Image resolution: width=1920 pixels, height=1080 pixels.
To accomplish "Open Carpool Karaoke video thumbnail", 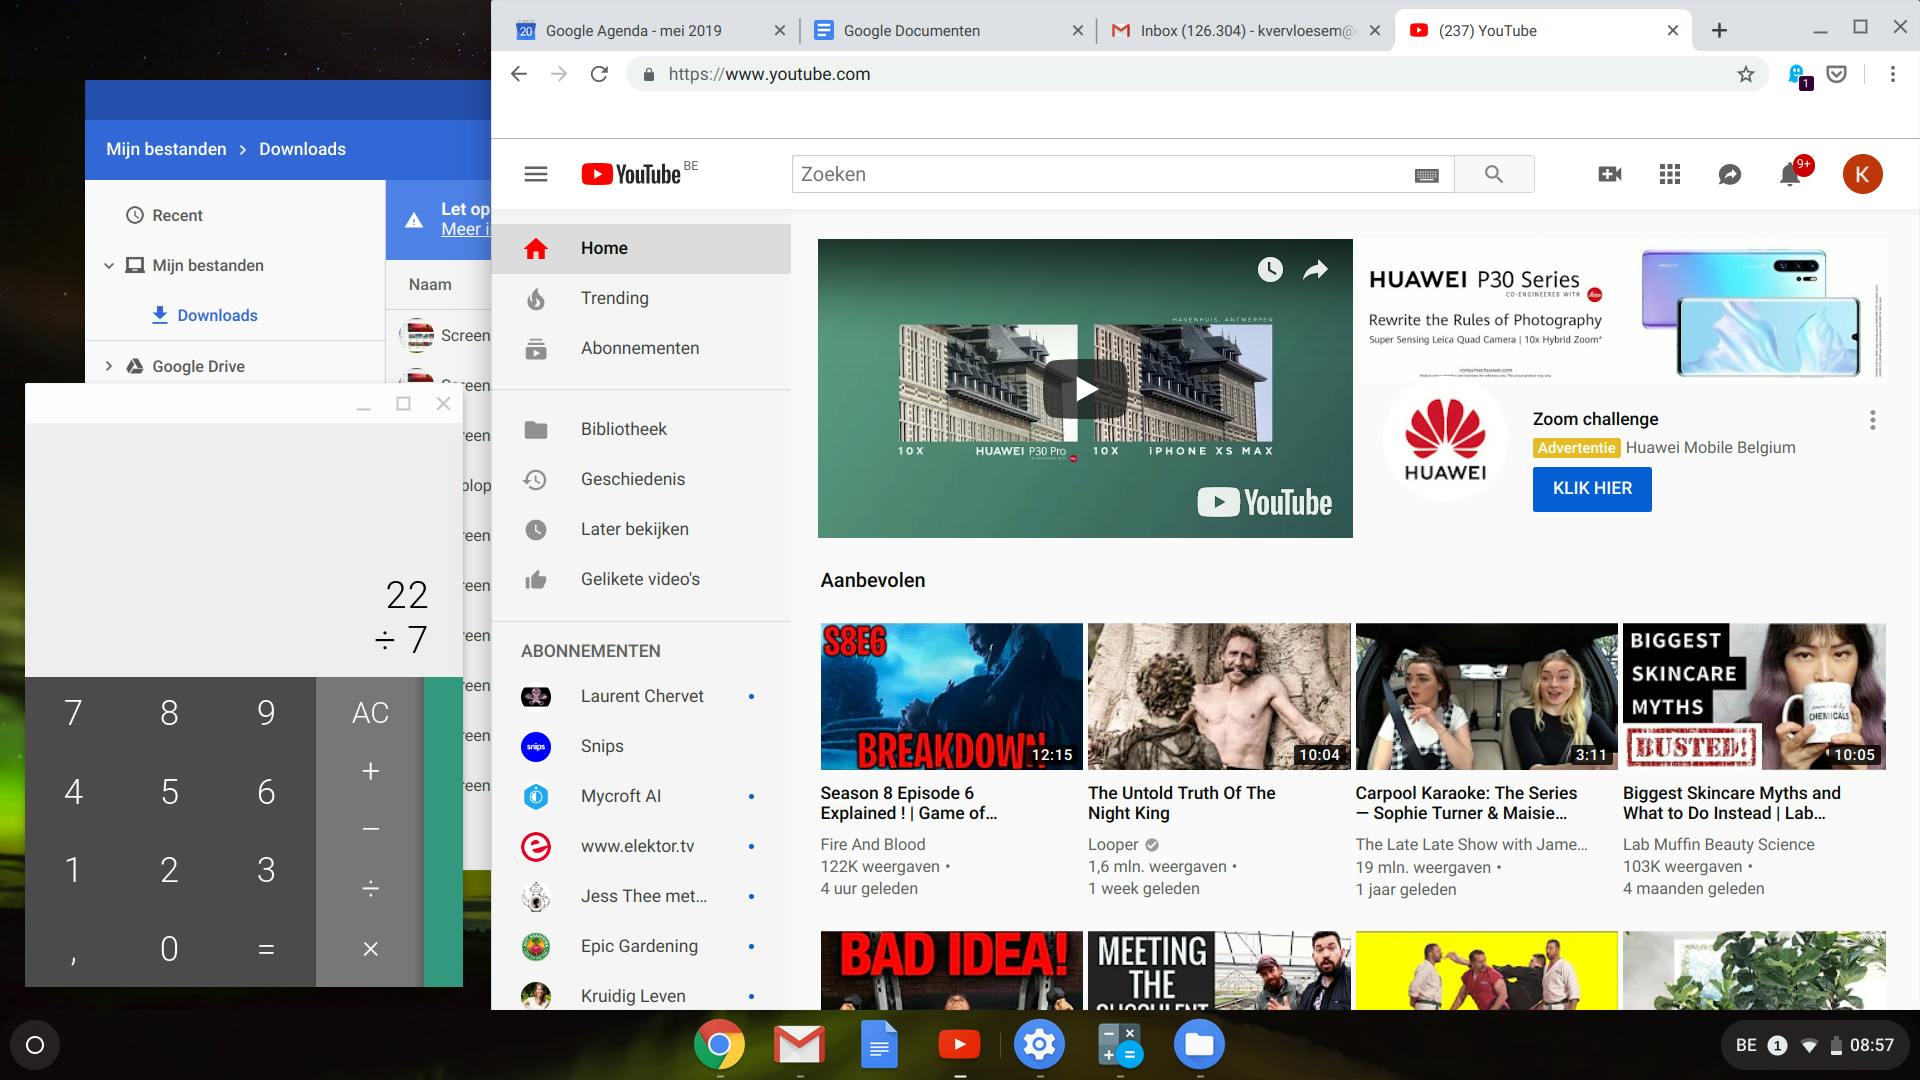I will [1486, 696].
